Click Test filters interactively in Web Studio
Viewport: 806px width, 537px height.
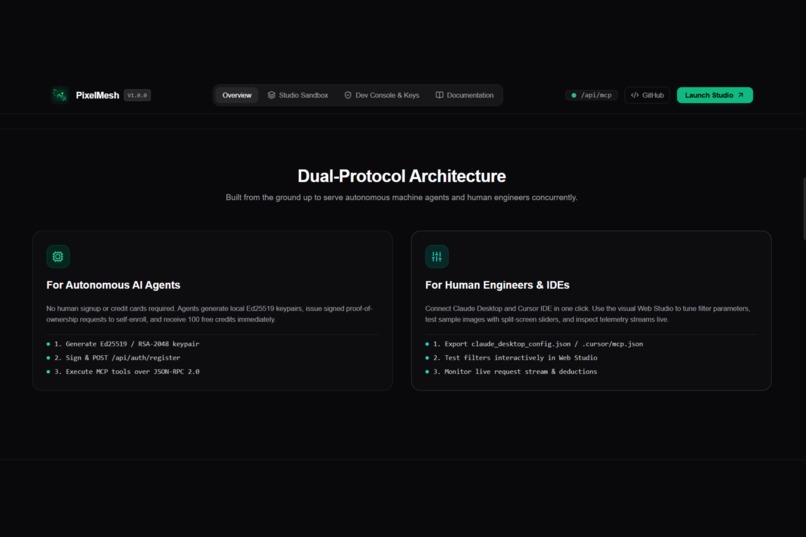click(x=511, y=358)
